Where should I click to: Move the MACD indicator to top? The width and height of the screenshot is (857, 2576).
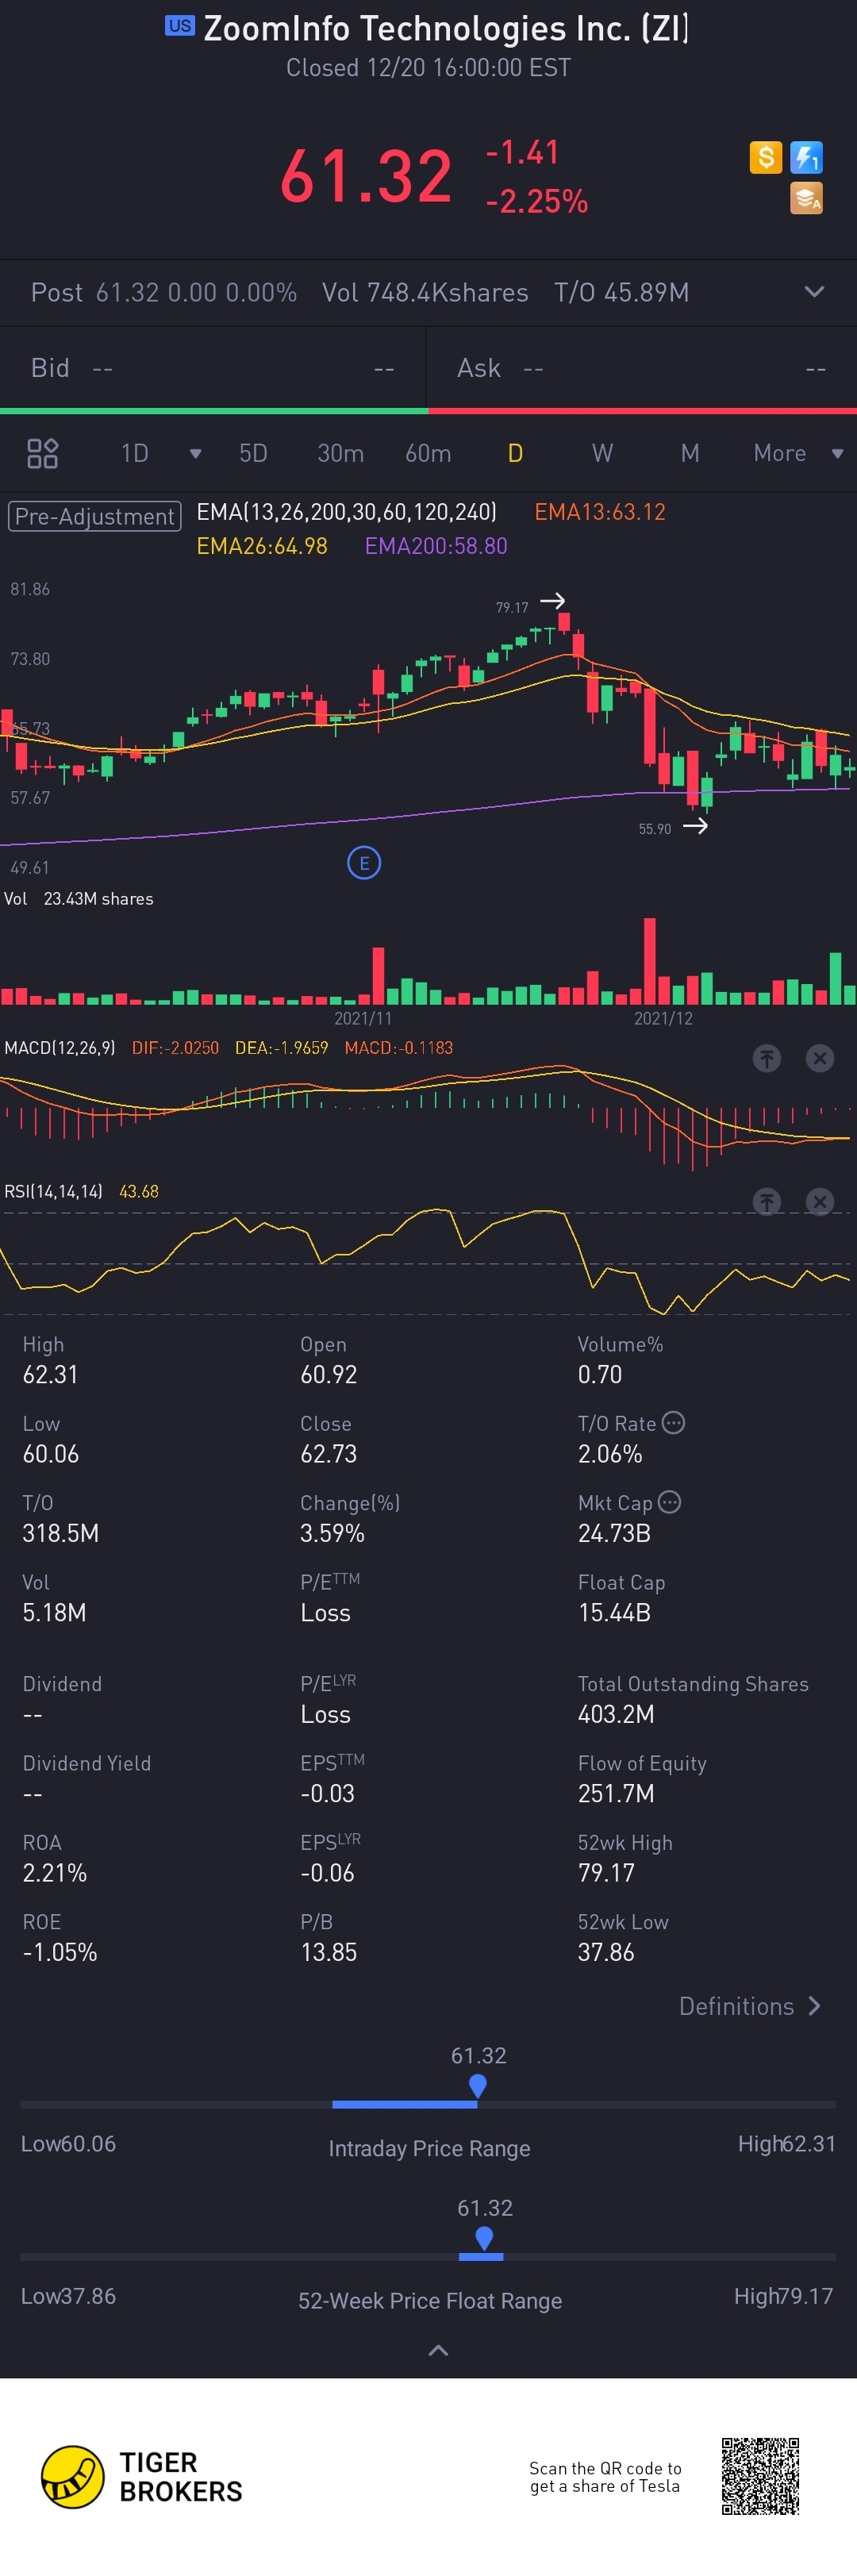767,1058
